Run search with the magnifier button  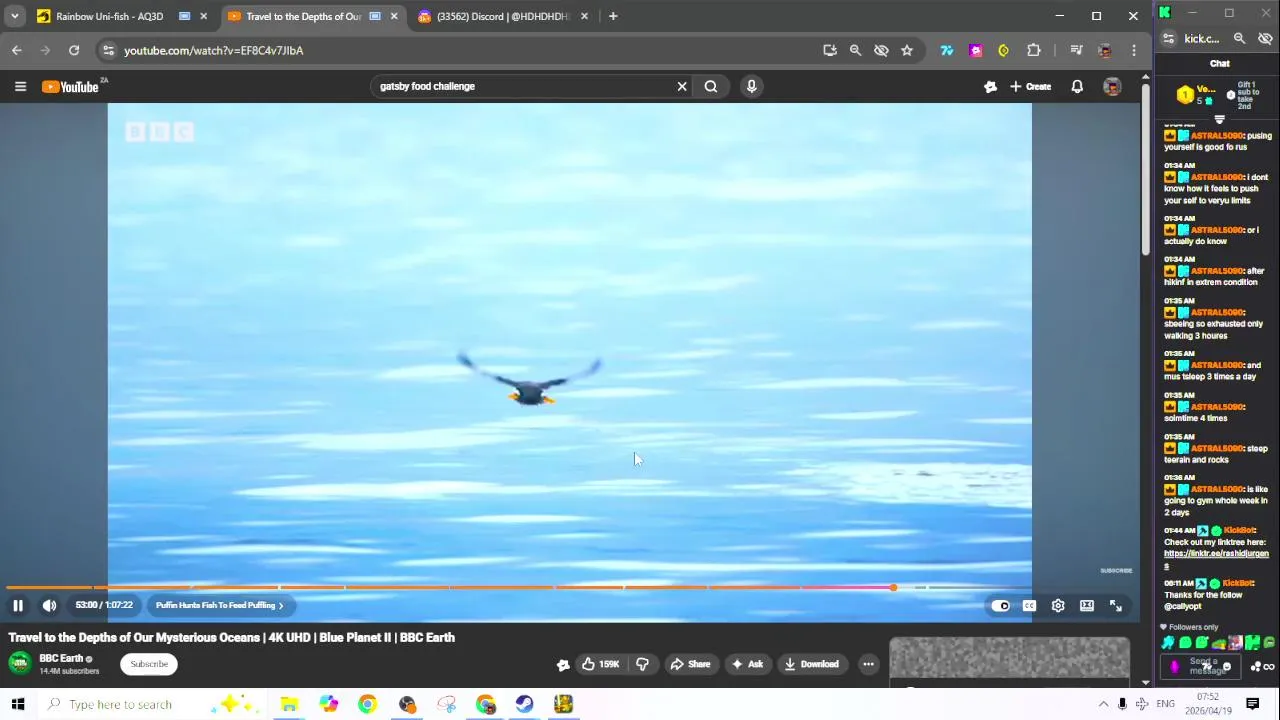[x=711, y=86]
